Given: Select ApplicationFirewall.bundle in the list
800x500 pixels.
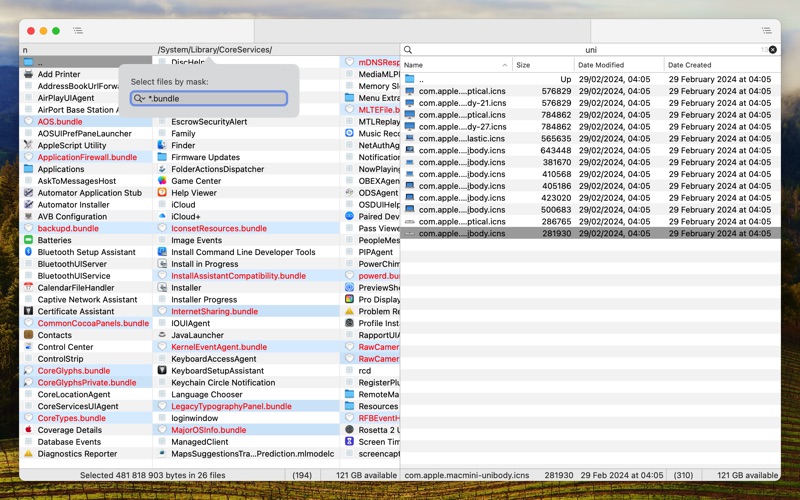Looking at the screenshot, I should pos(86,157).
